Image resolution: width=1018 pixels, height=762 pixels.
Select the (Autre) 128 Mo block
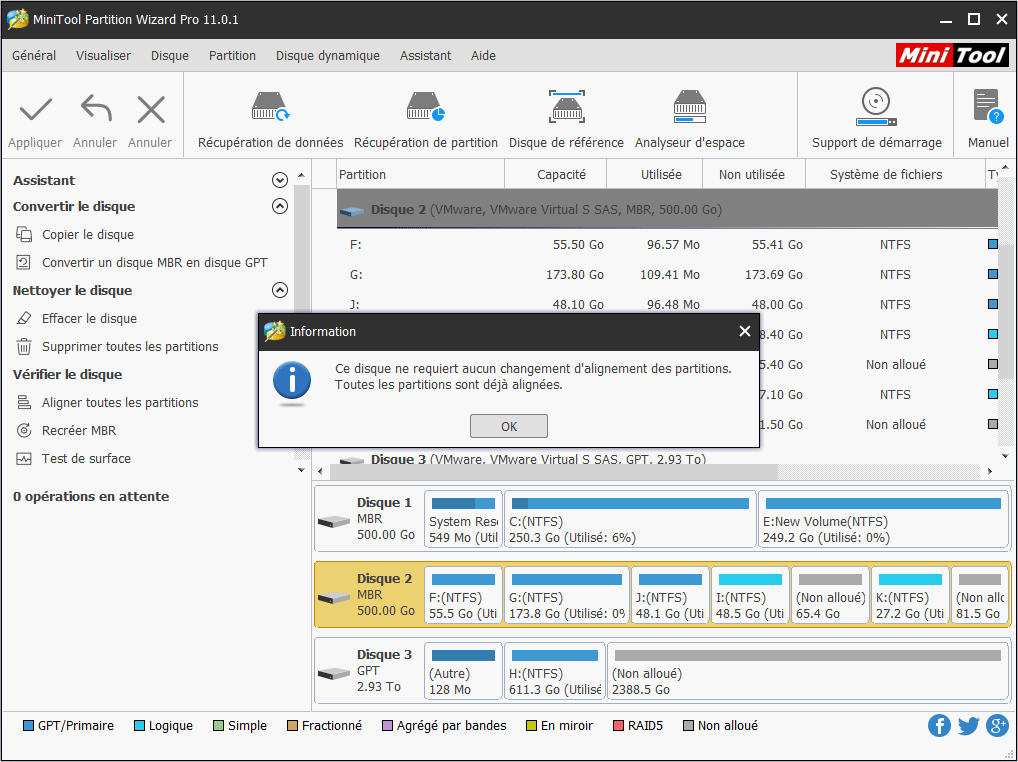coord(464,672)
